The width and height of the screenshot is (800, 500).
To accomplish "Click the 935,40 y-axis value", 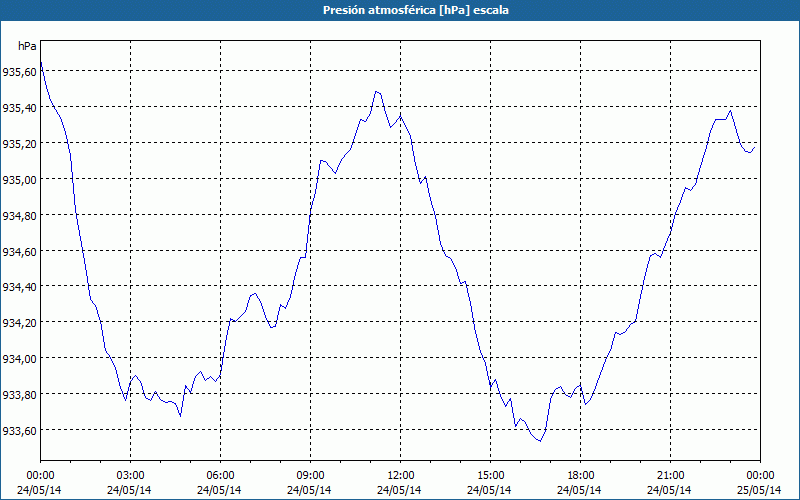I will coord(20,108).
